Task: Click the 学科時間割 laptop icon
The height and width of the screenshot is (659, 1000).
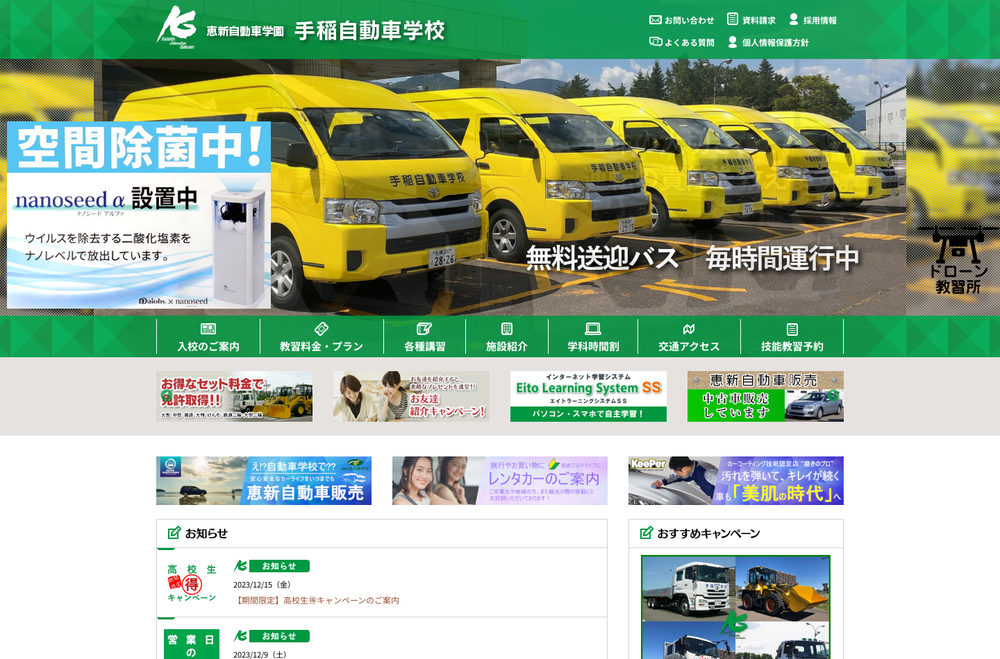Action: (593, 329)
